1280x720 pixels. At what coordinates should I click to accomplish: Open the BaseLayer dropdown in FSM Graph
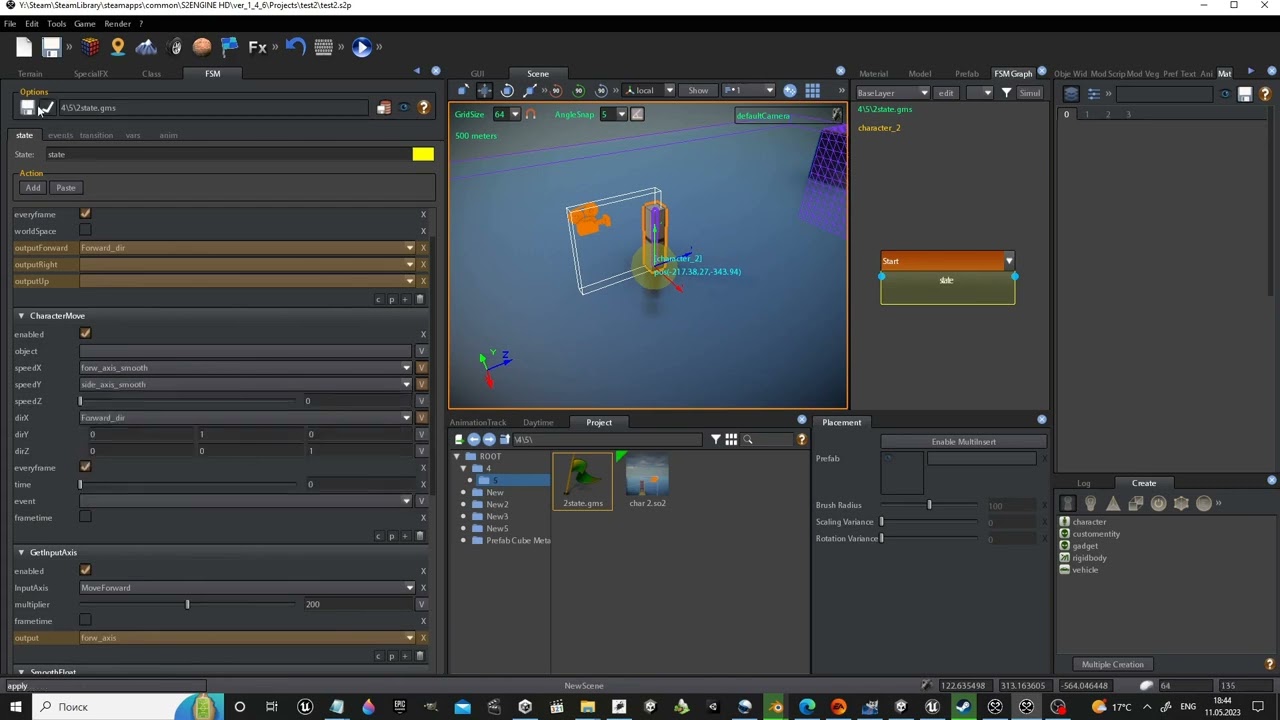892,92
